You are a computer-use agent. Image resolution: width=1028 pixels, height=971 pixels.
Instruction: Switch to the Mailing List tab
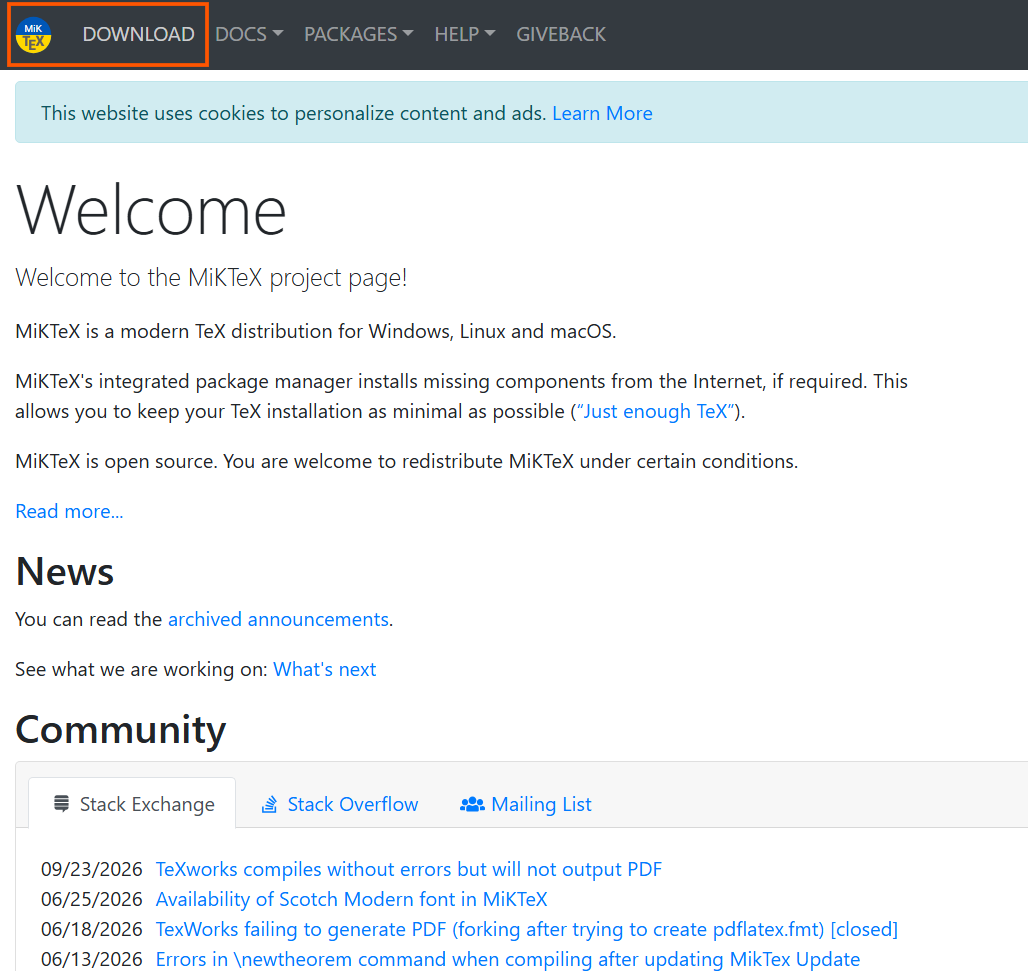coord(526,804)
